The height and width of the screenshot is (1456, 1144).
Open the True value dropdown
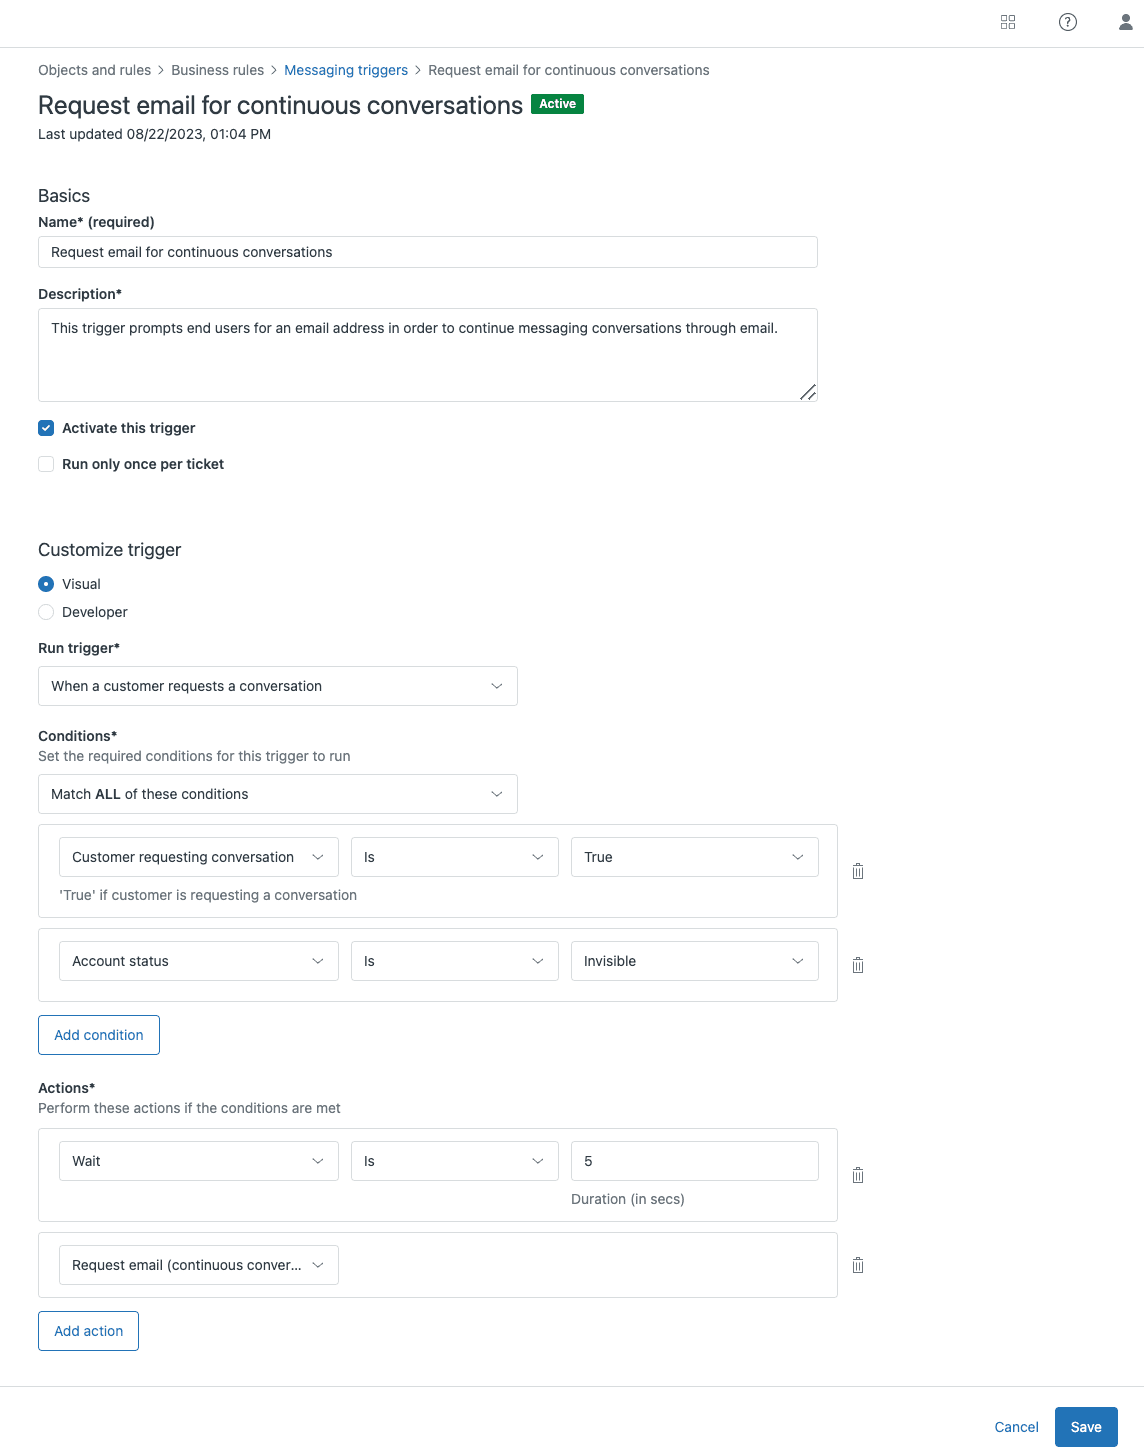[x=694, y=857]
